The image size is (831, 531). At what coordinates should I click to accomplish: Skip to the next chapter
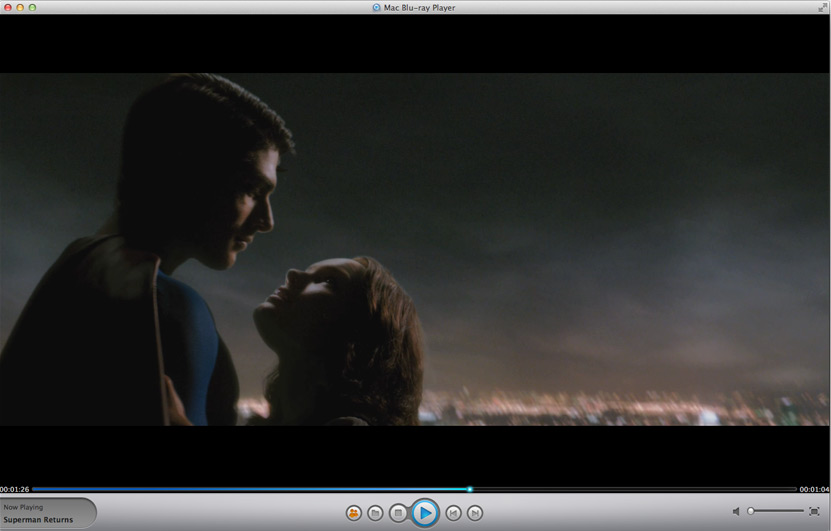point(475,513)
